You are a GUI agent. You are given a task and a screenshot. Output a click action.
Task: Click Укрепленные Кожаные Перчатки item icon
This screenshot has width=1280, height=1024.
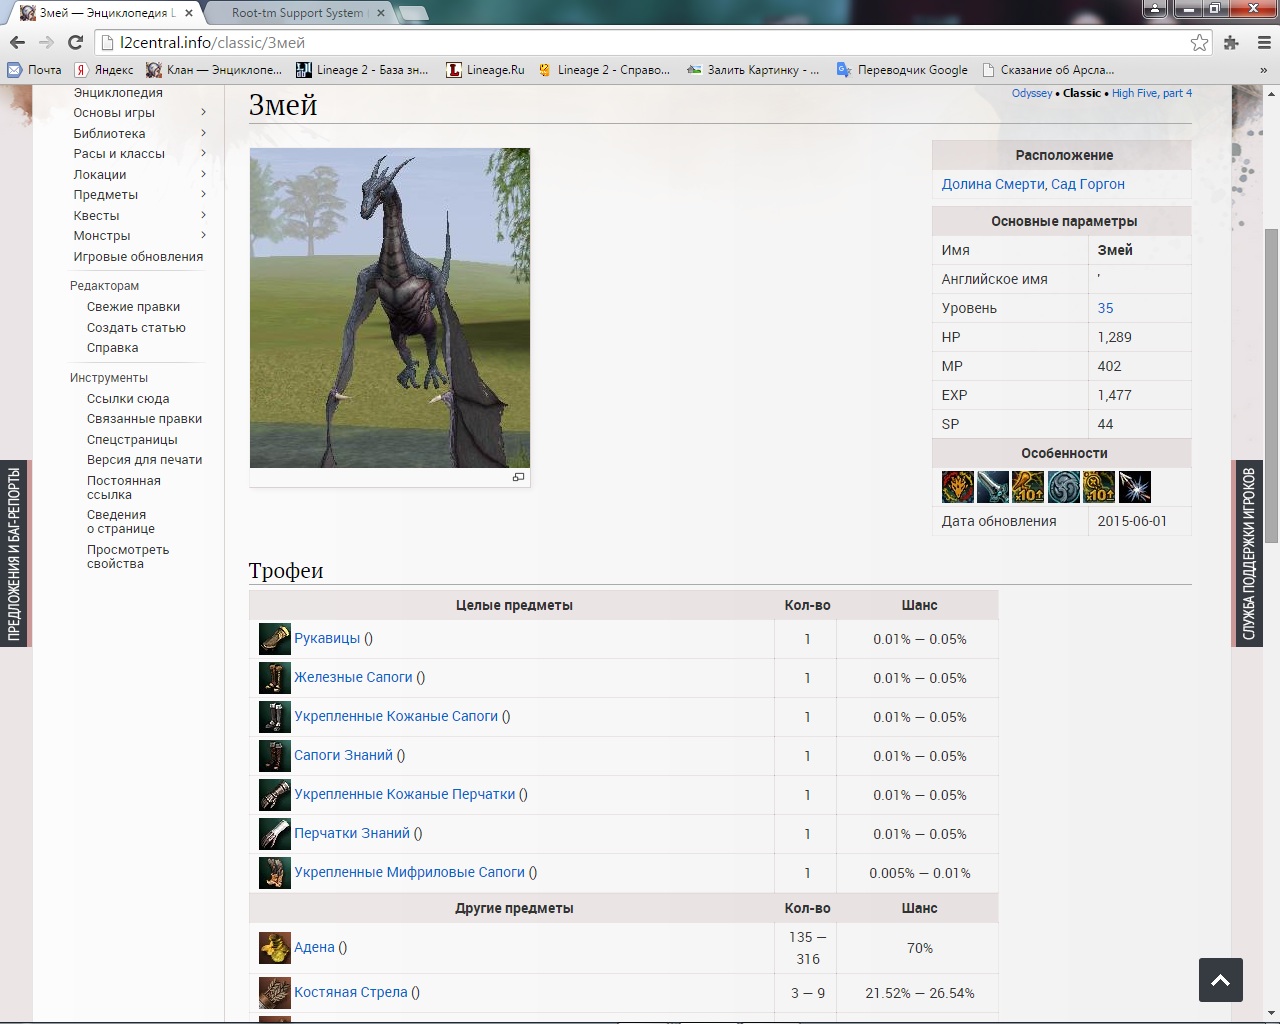coord(274,795)
